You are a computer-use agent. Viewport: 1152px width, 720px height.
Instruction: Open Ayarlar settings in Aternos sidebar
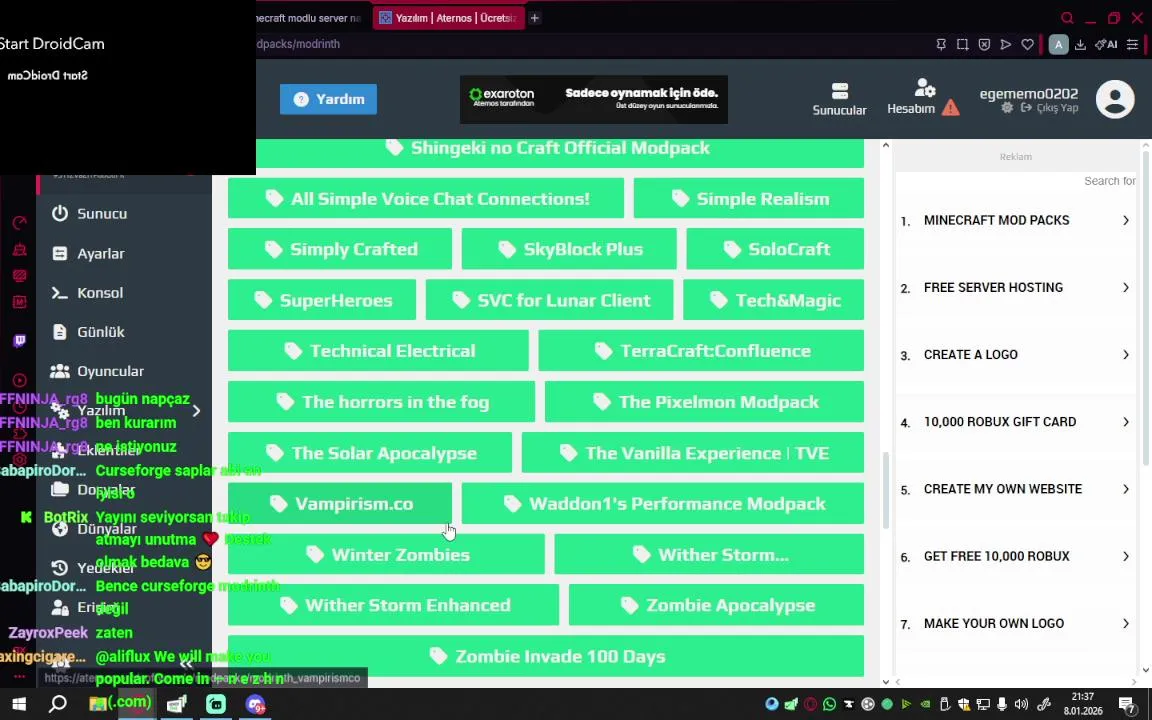(88, 253)
